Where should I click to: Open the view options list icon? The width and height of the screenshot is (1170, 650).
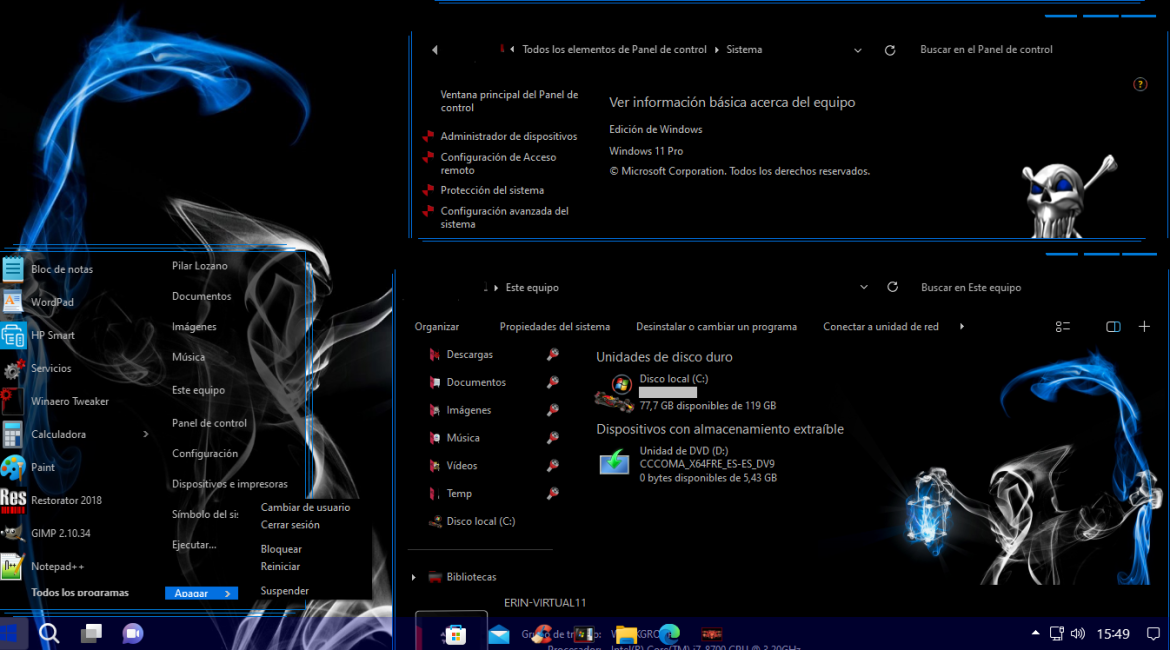pyautogui.click(x=1063, y=327)
